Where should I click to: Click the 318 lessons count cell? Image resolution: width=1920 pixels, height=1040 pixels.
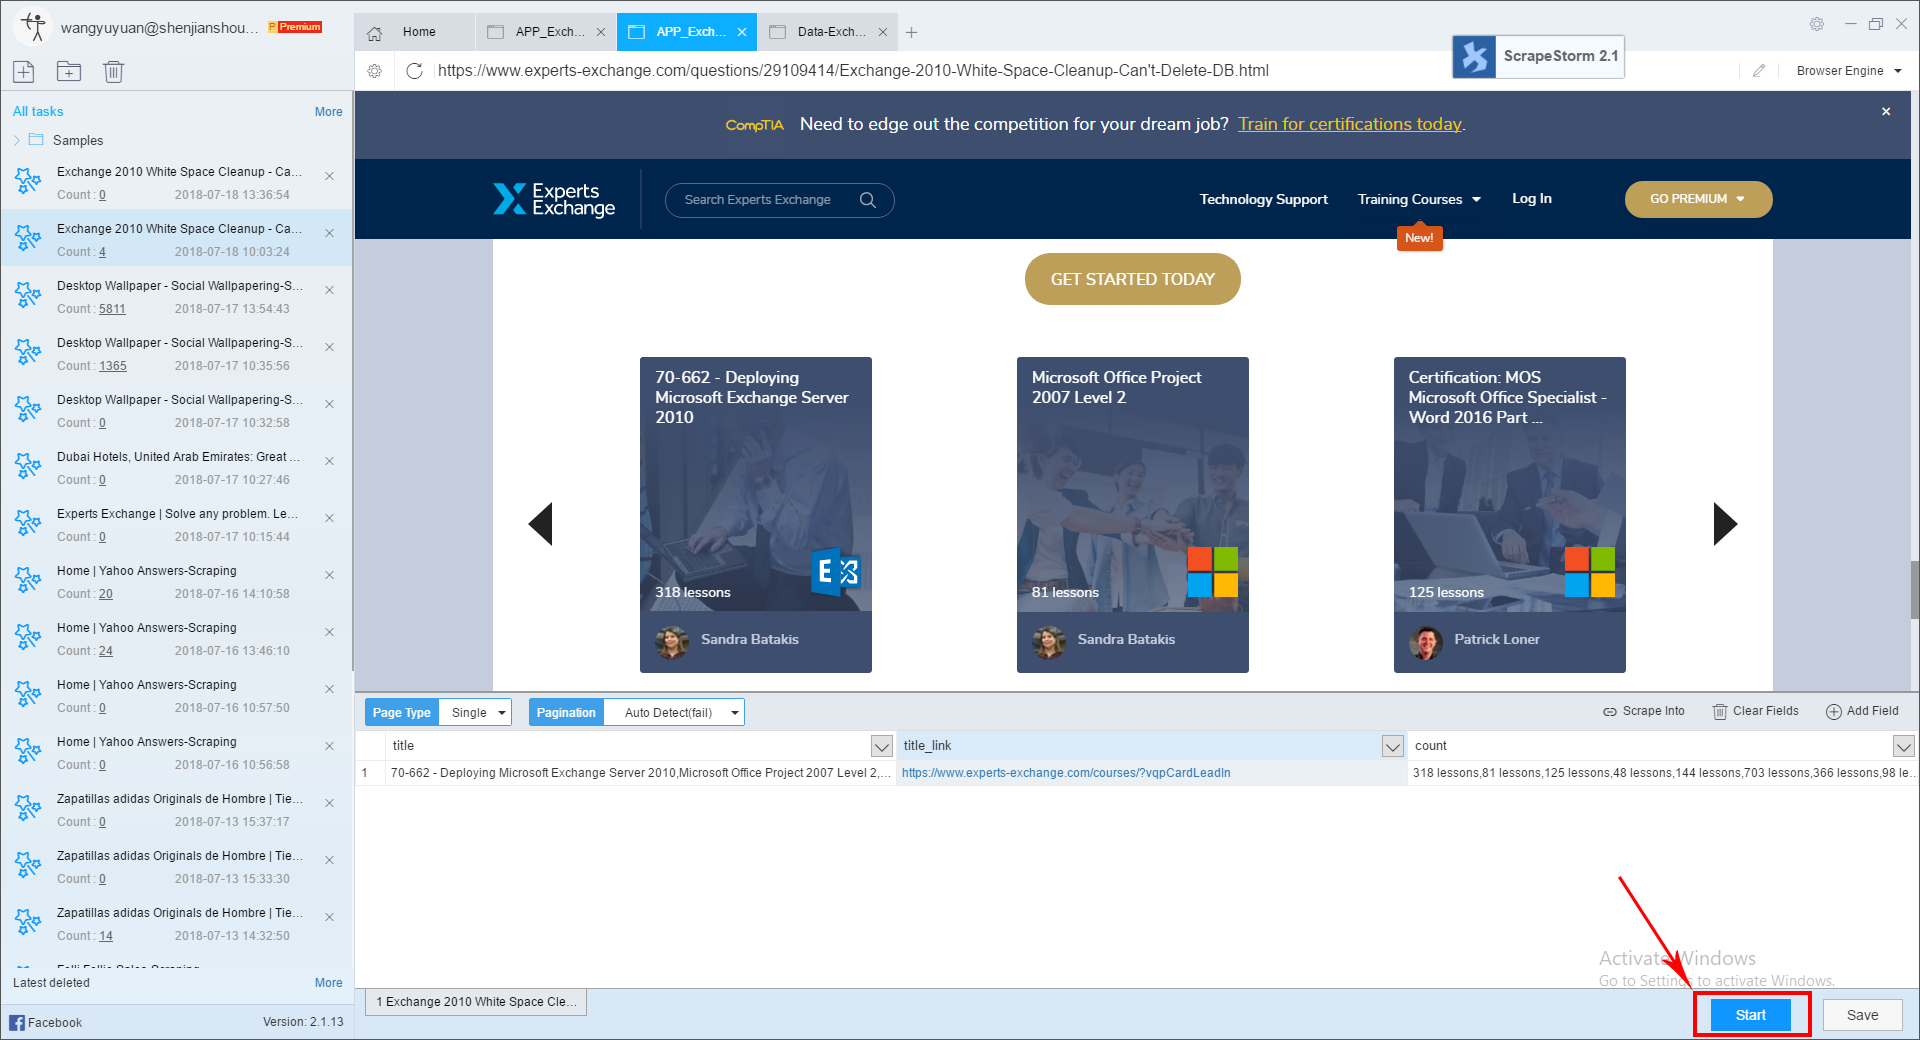coord(1662,773)
